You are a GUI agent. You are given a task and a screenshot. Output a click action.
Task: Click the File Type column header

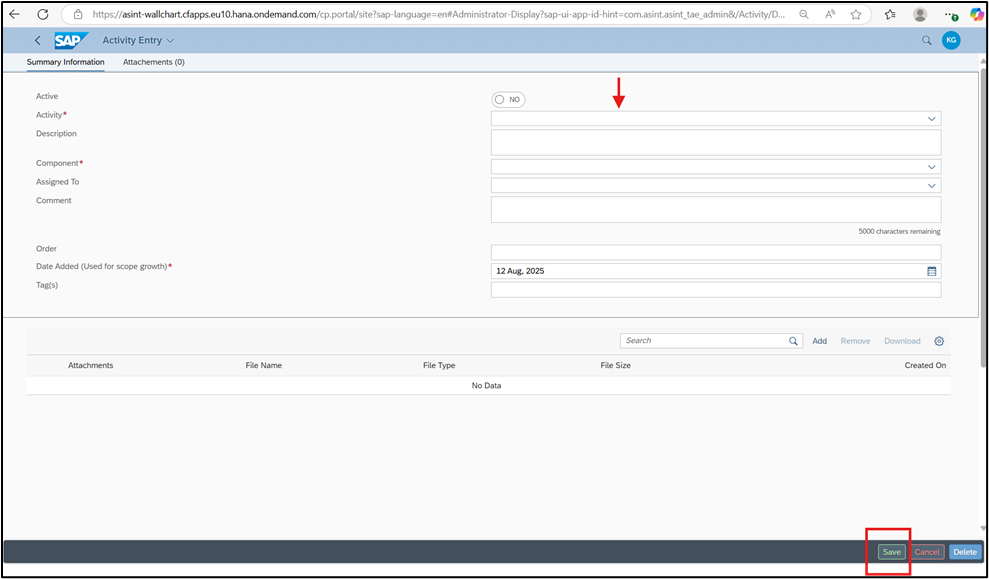[x=439, y=366]
